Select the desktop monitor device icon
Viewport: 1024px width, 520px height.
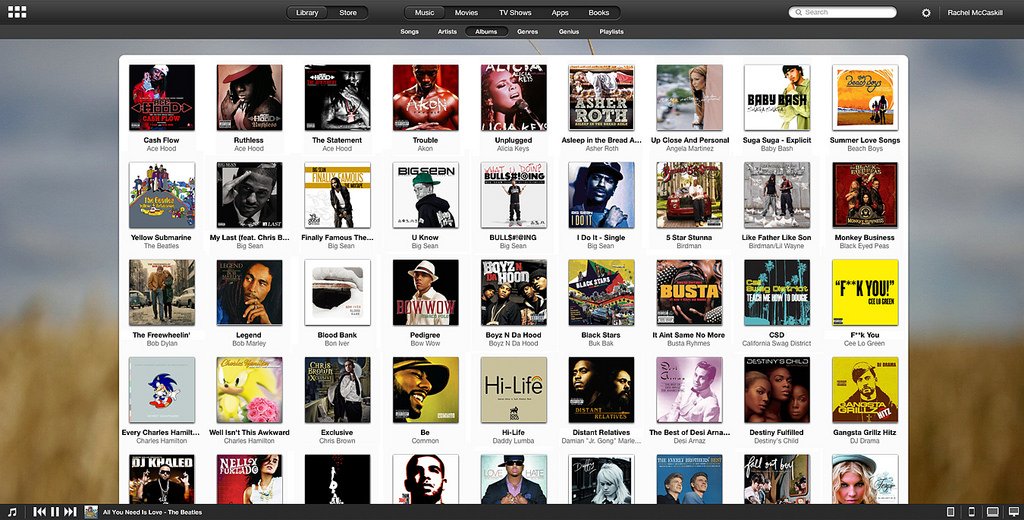1014,512
